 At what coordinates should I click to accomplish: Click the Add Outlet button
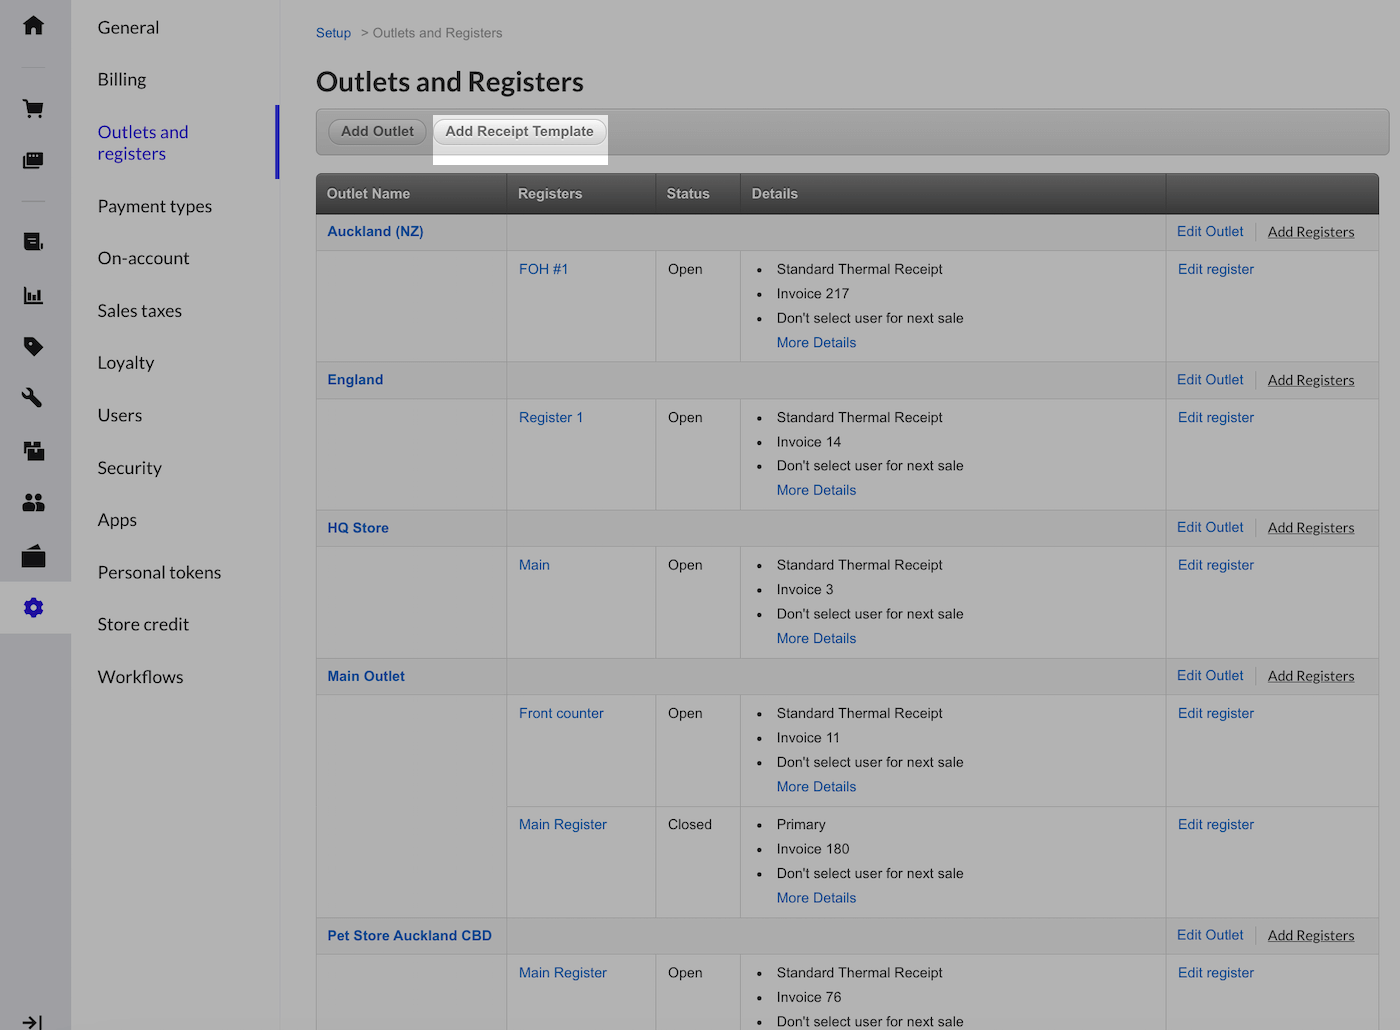(377, 131)
